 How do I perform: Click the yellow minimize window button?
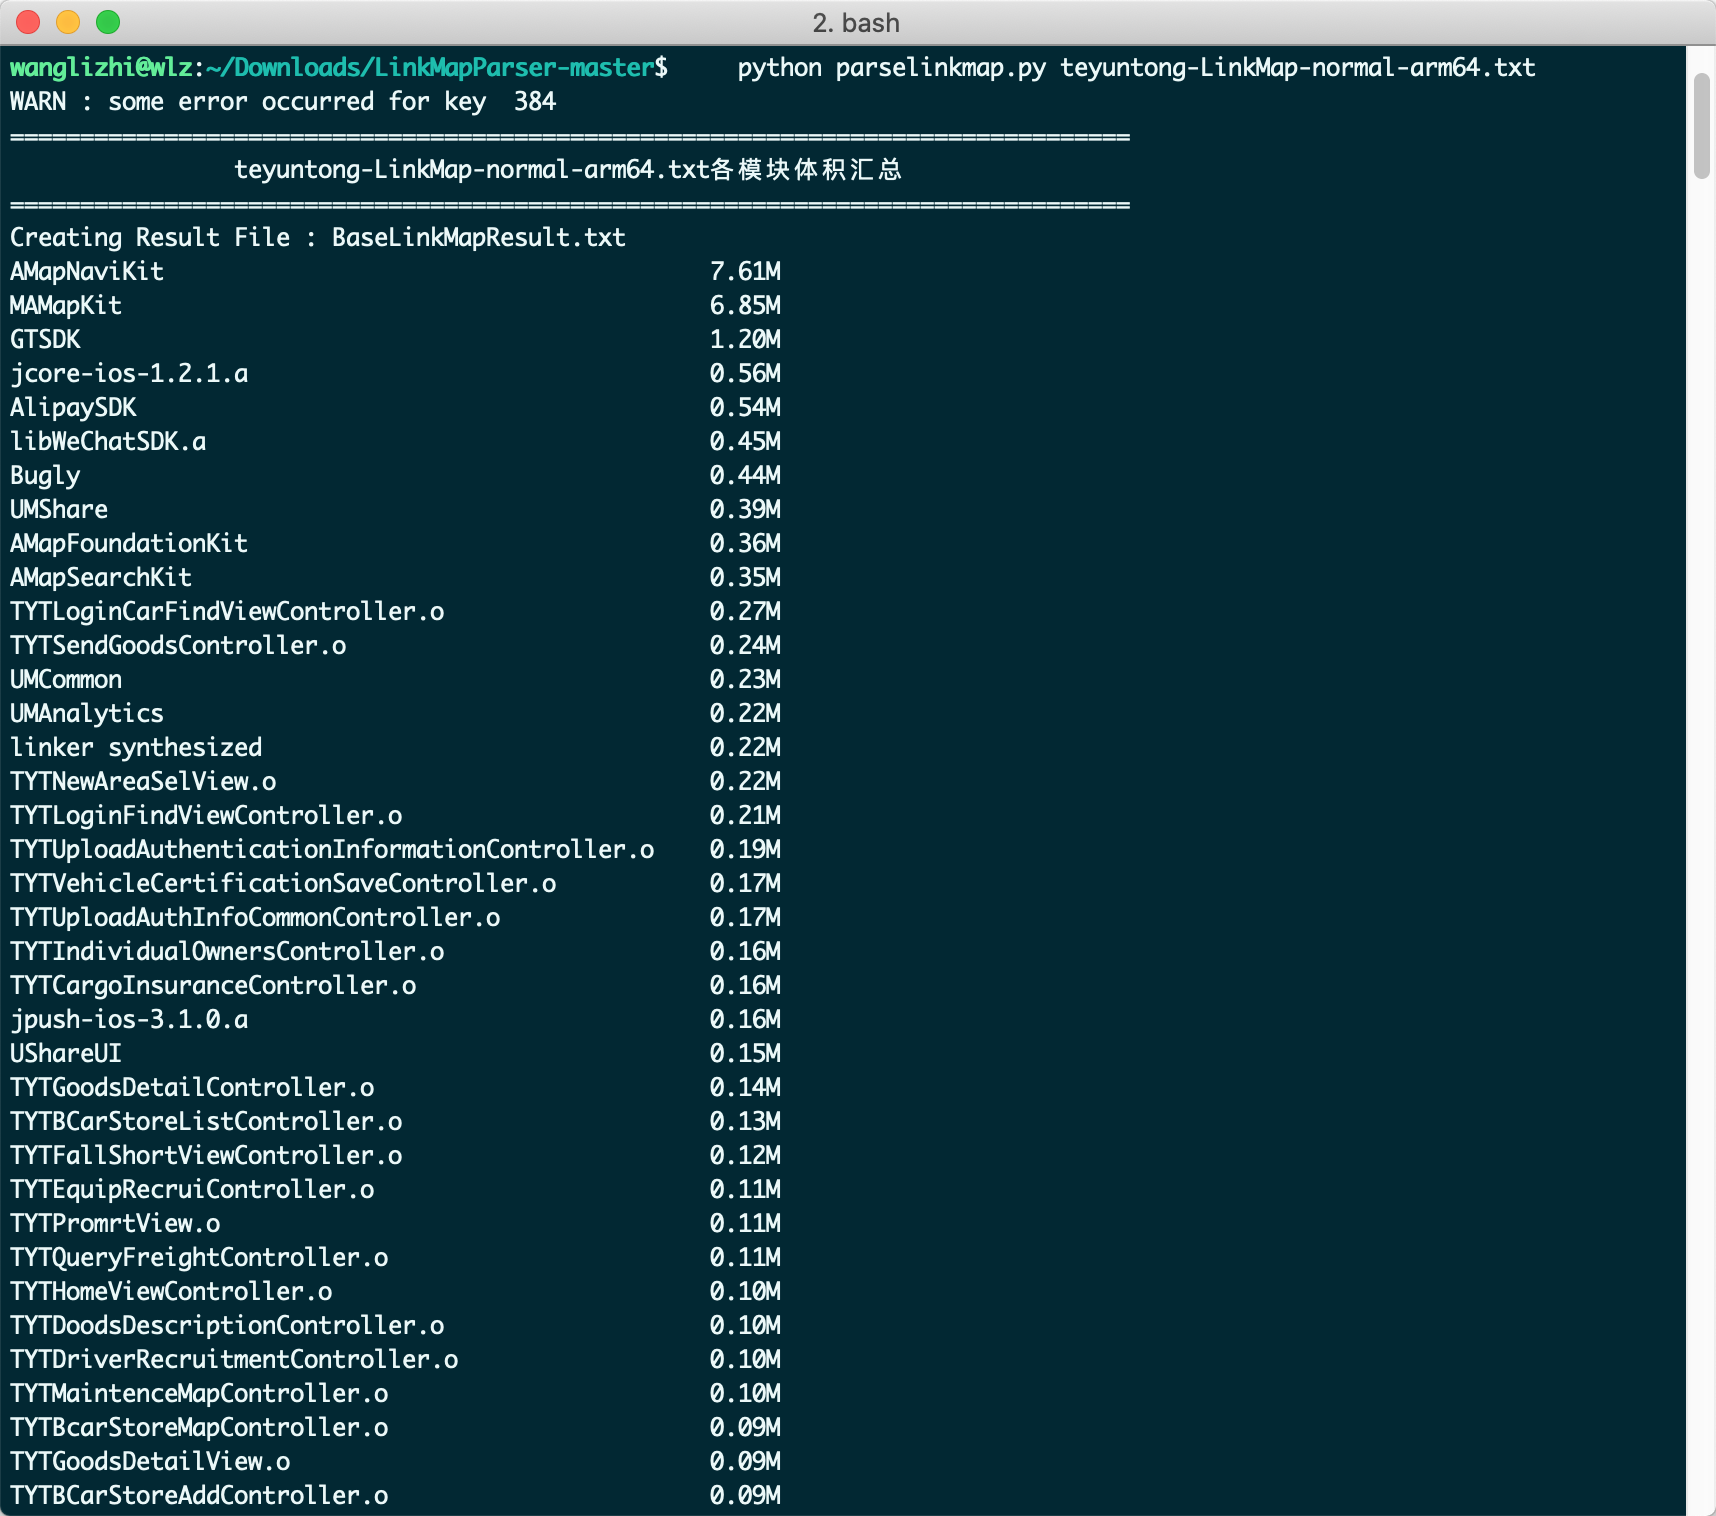[68, 22]
